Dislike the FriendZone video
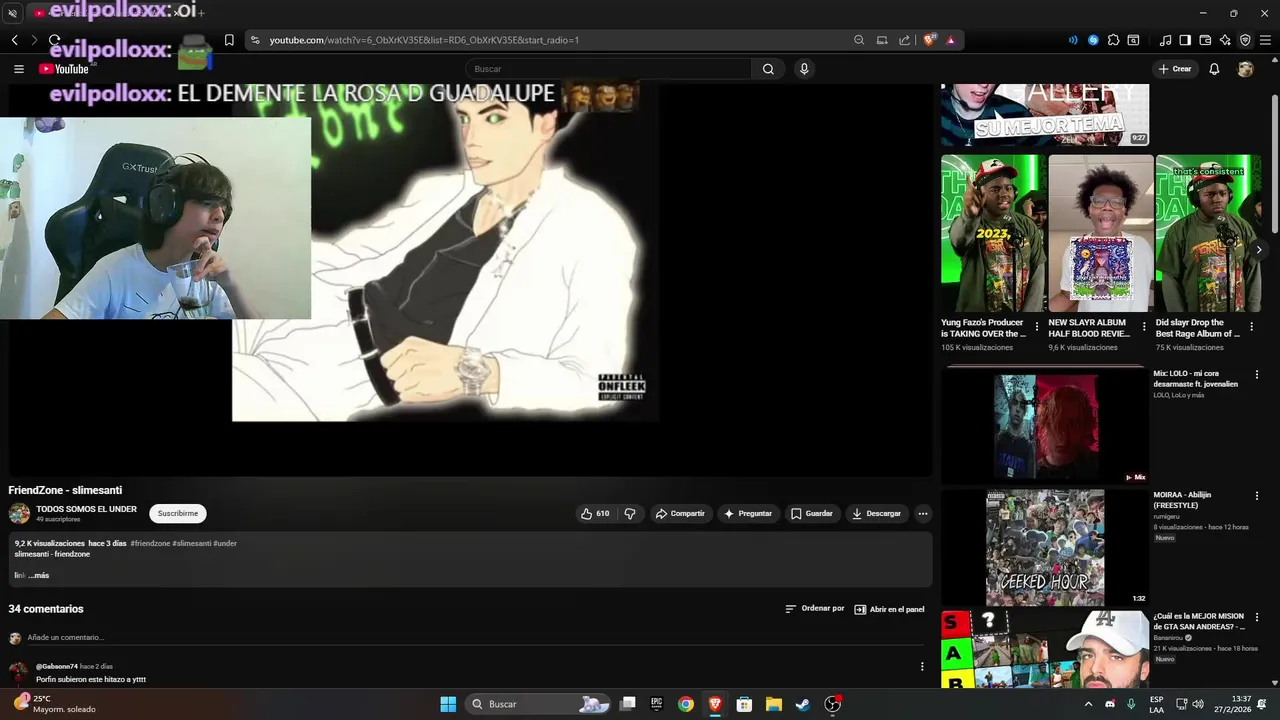1280x720 pixels. coord(630,513)
